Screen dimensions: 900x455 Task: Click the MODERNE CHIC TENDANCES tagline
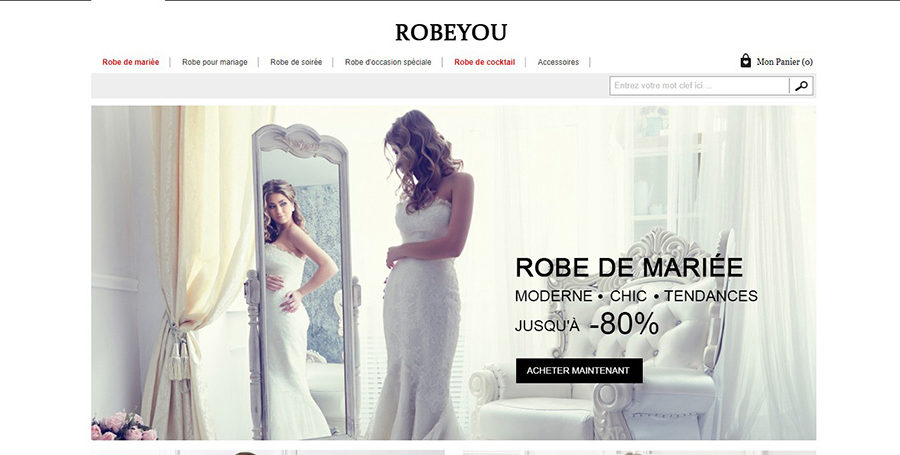point(636,296)
